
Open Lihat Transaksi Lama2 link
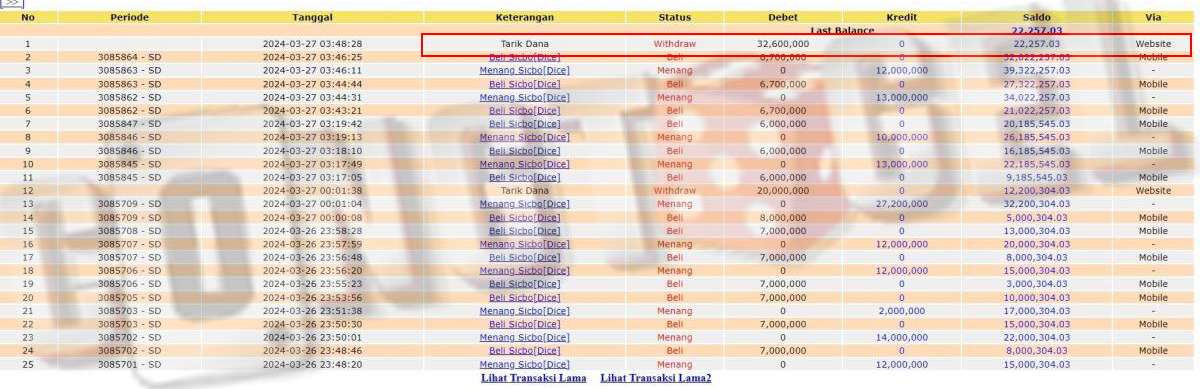655,378
